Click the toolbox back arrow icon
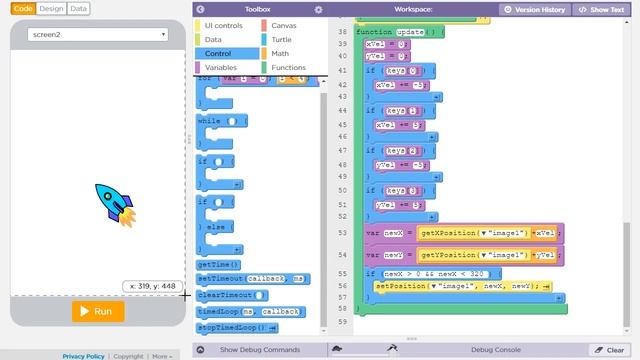Image resolution: width=640 pixels, height=360 pixels. tap(200, 9)
